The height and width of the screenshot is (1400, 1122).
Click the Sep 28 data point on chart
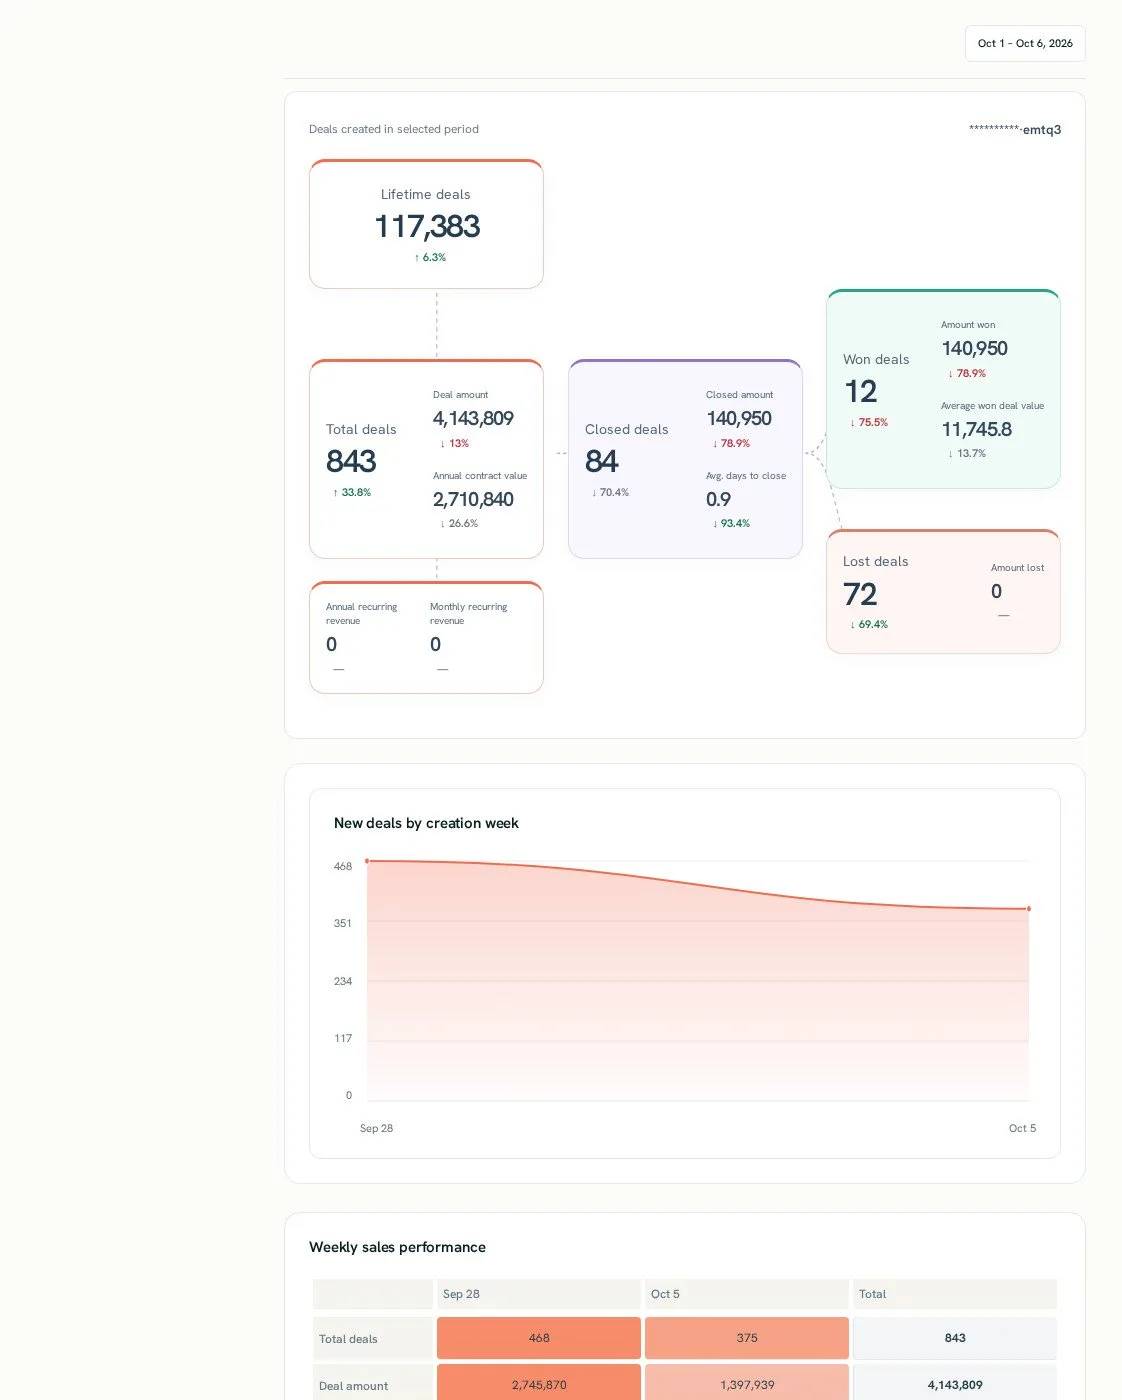pyautogui.click(x=367, y=861)
